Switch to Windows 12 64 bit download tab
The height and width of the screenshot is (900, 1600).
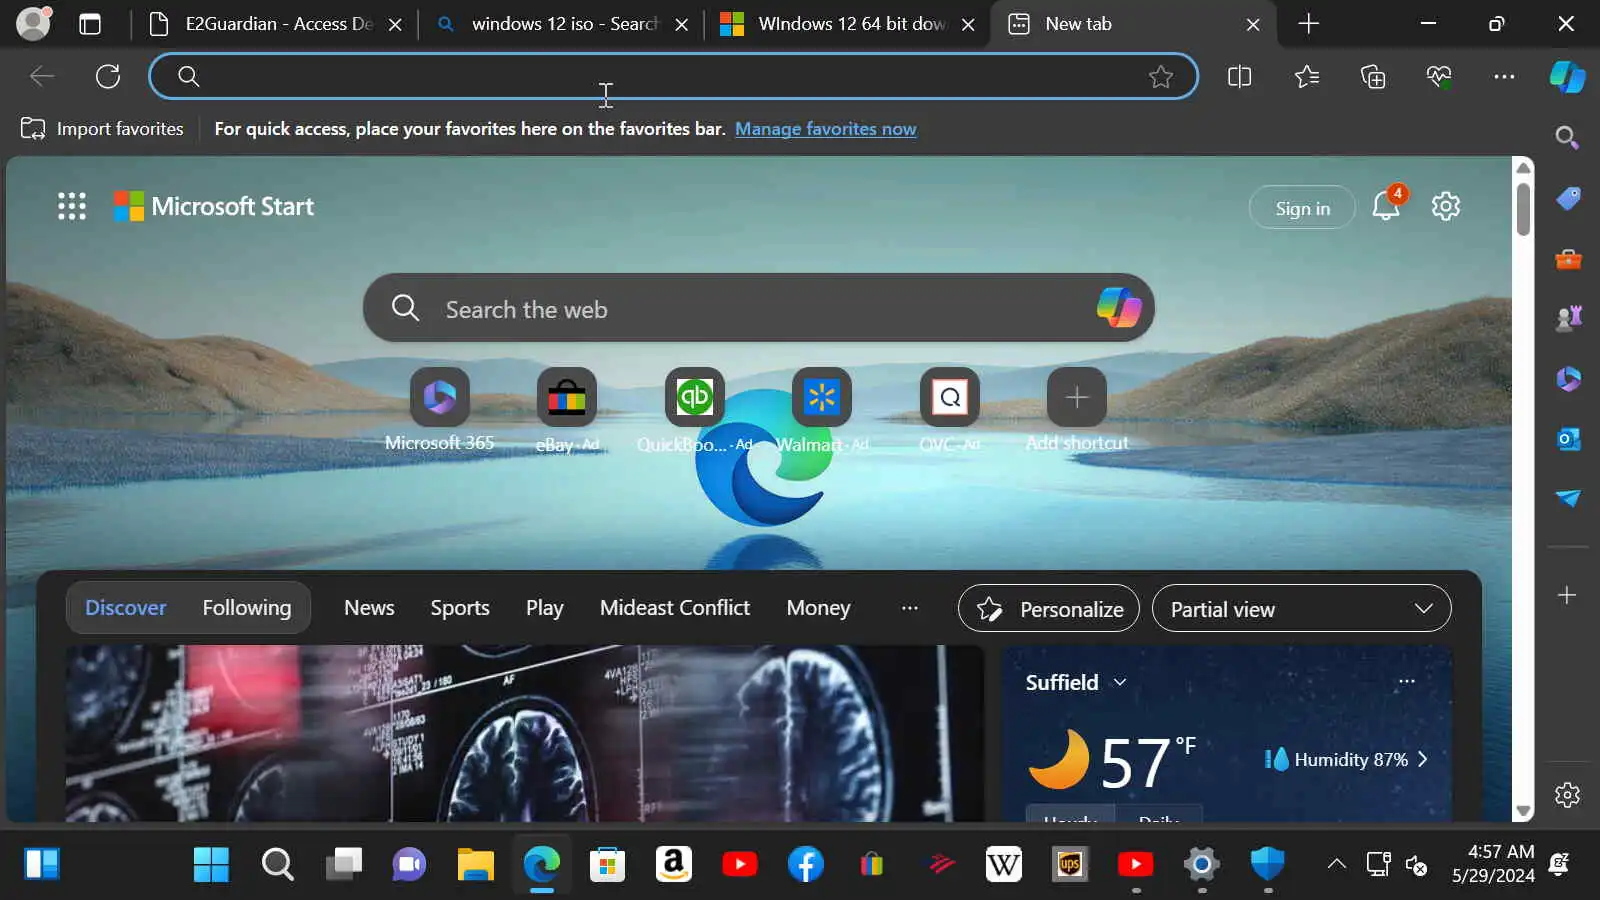coord(848,24)
